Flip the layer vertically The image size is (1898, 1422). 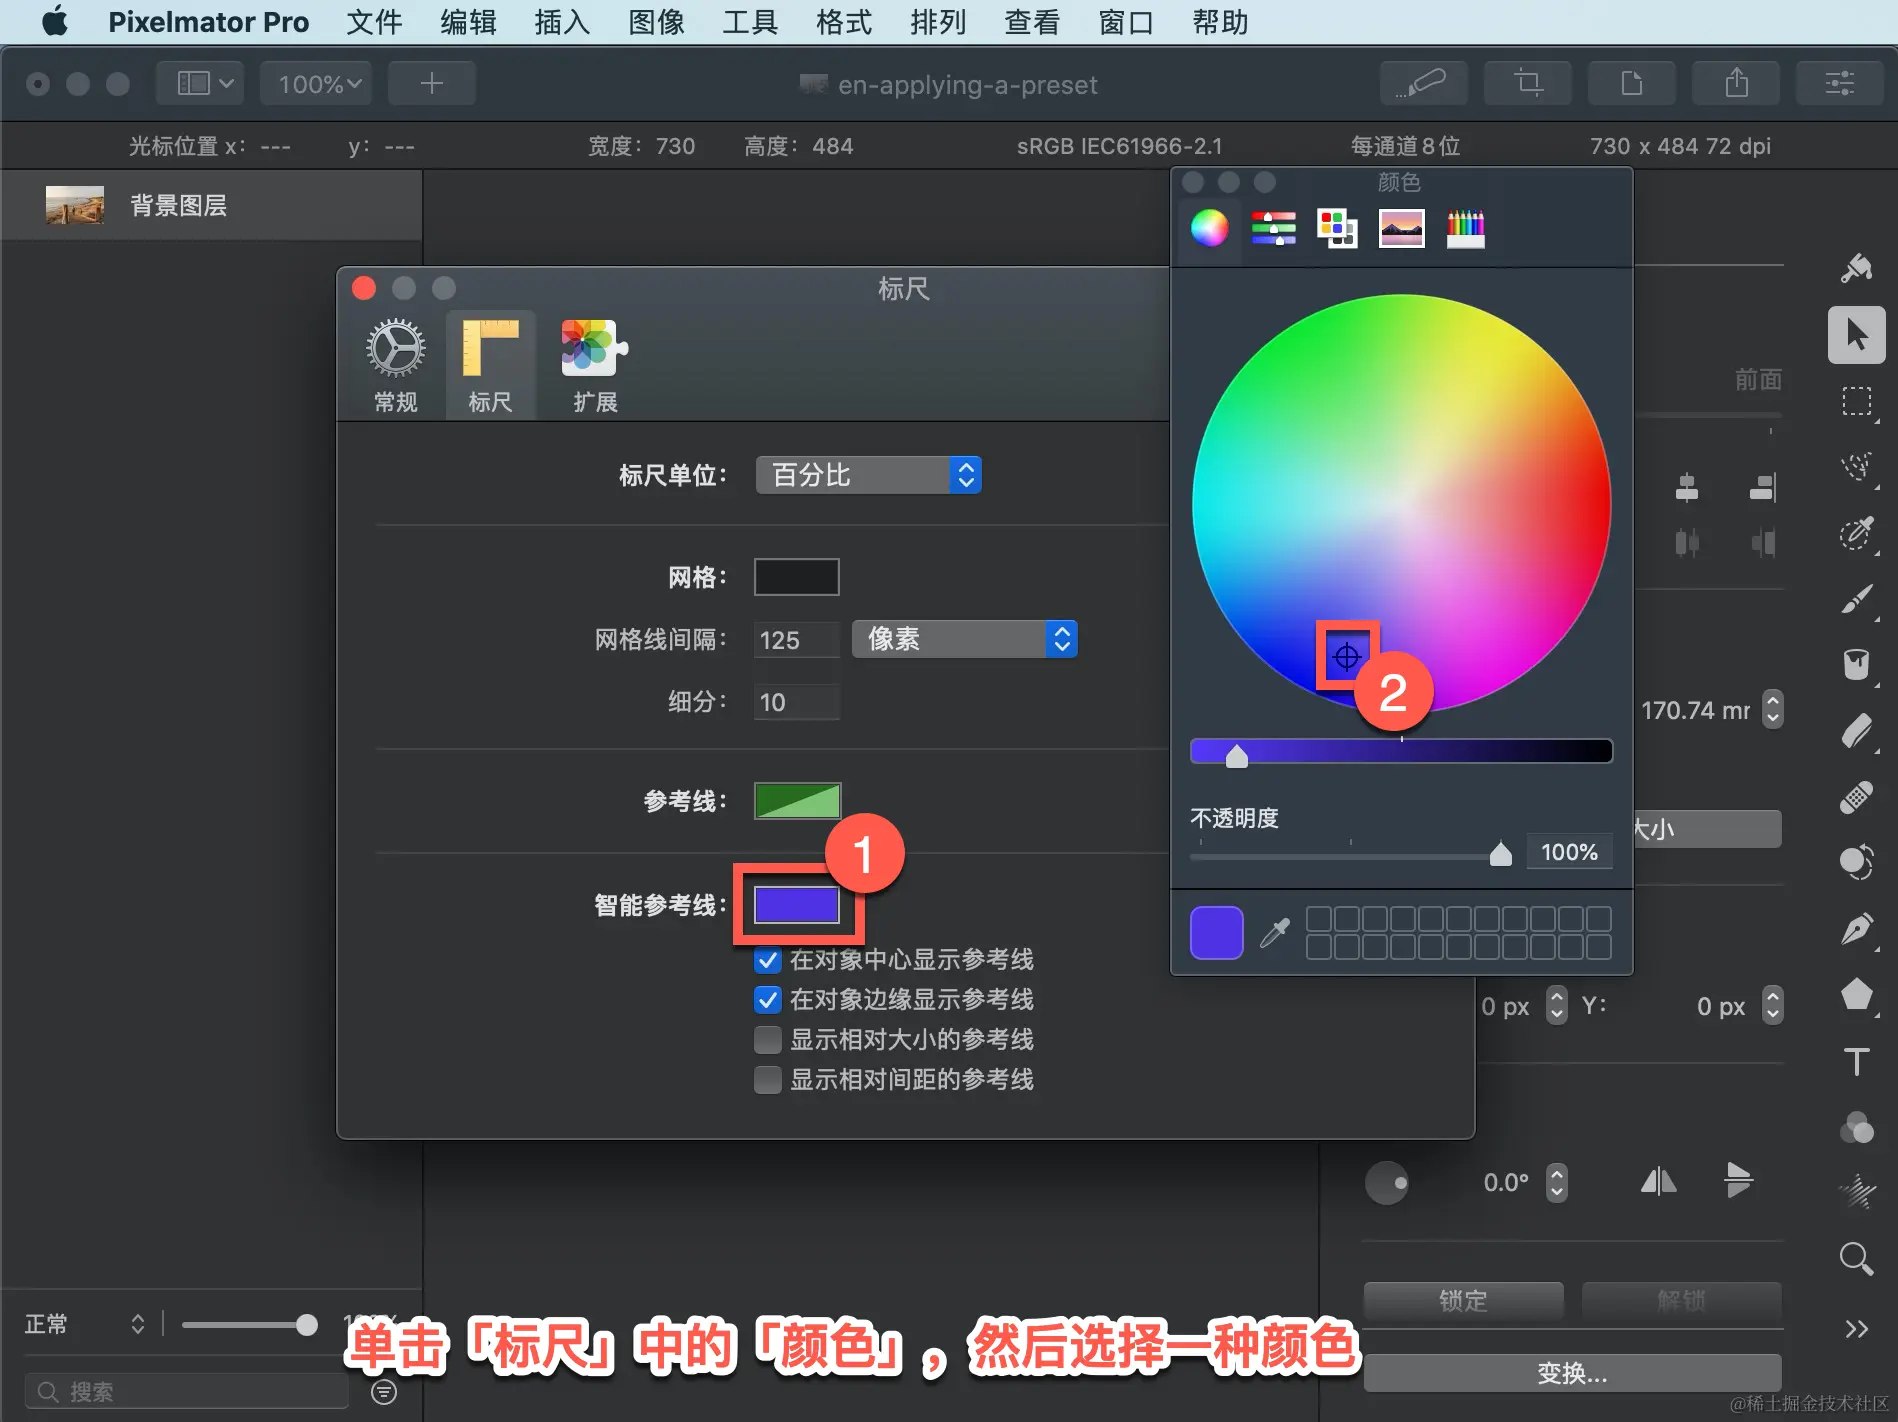pyautogui.click(x=1738, y=1180)
